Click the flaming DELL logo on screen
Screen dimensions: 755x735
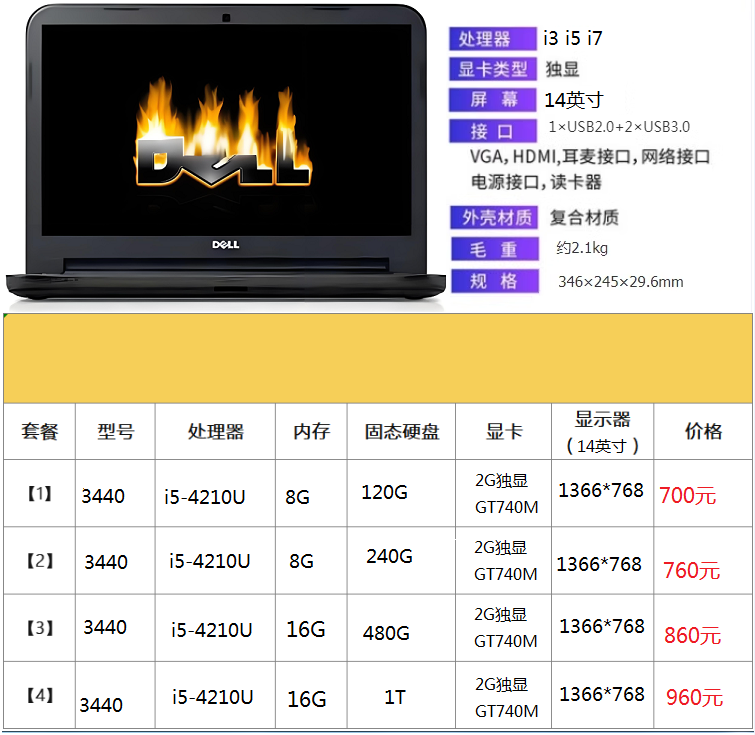pyautogui.click(x=222, y=134)
